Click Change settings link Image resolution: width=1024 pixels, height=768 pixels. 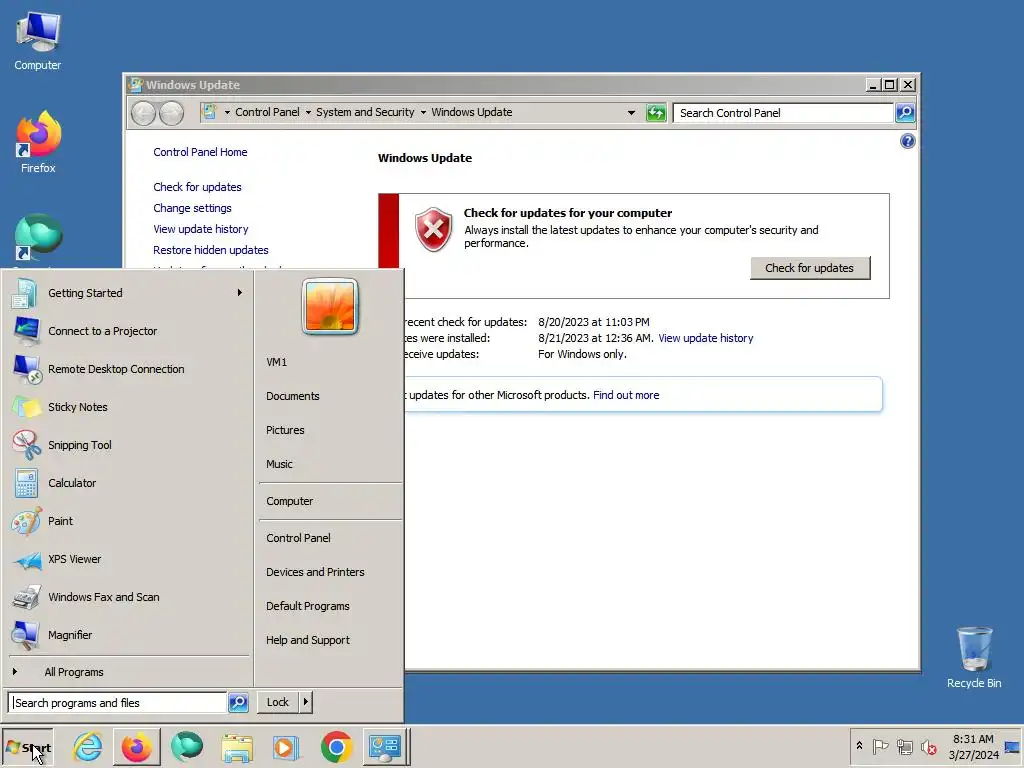(192, 208)
